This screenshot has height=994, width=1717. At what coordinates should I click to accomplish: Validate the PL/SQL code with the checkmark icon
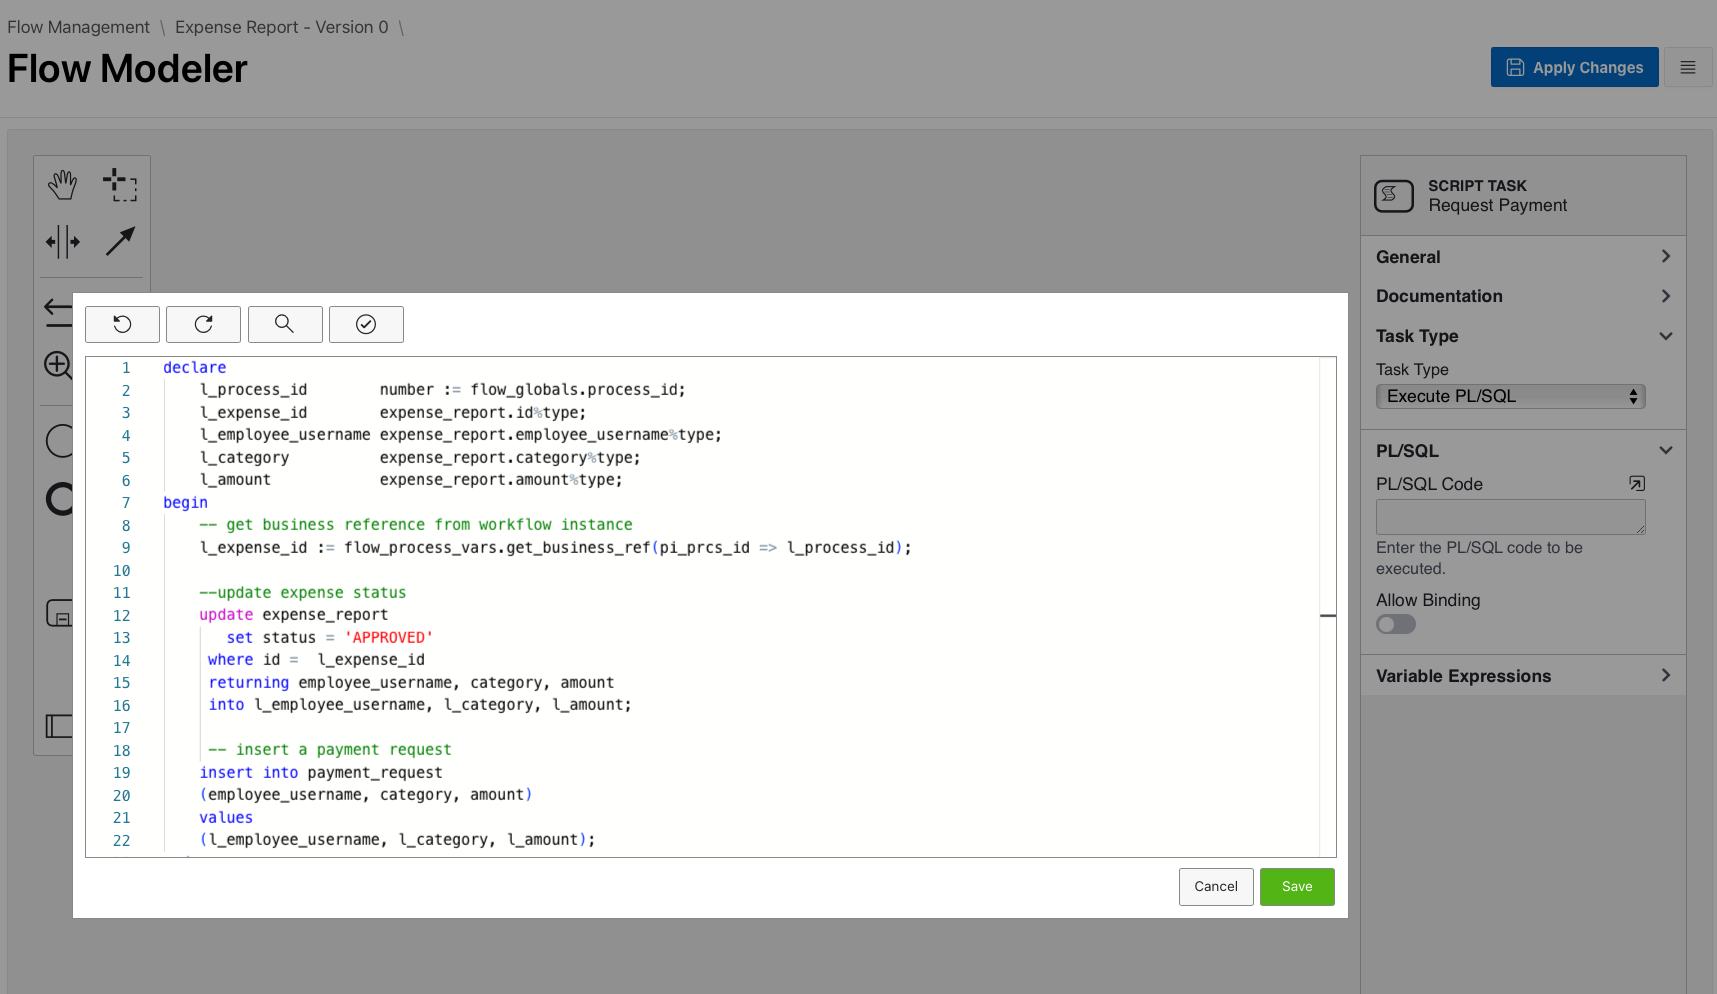click(366, 324)
